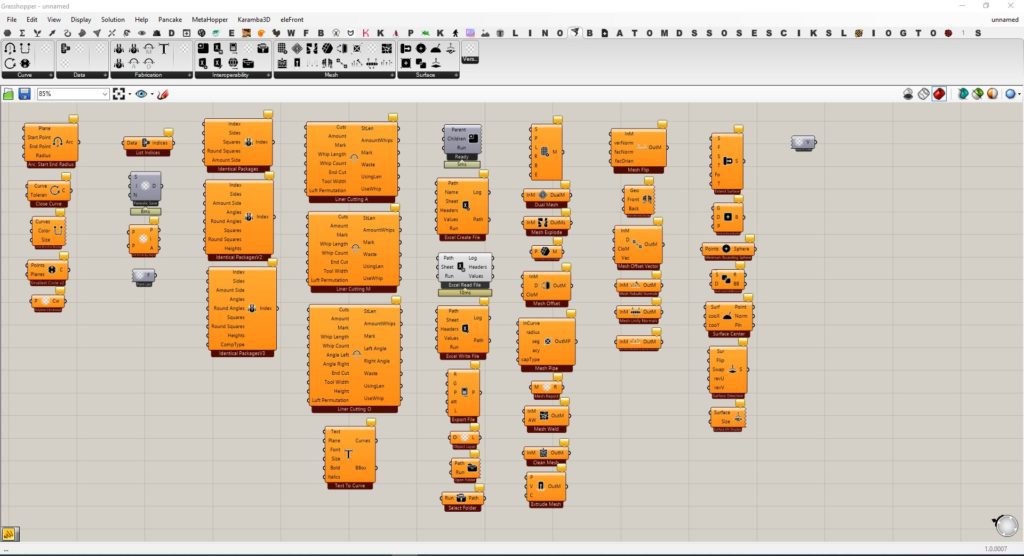Expand the Interoperability panel with its plus
This screenshot has width=1024, height=556.
click(x=268, y=75)
